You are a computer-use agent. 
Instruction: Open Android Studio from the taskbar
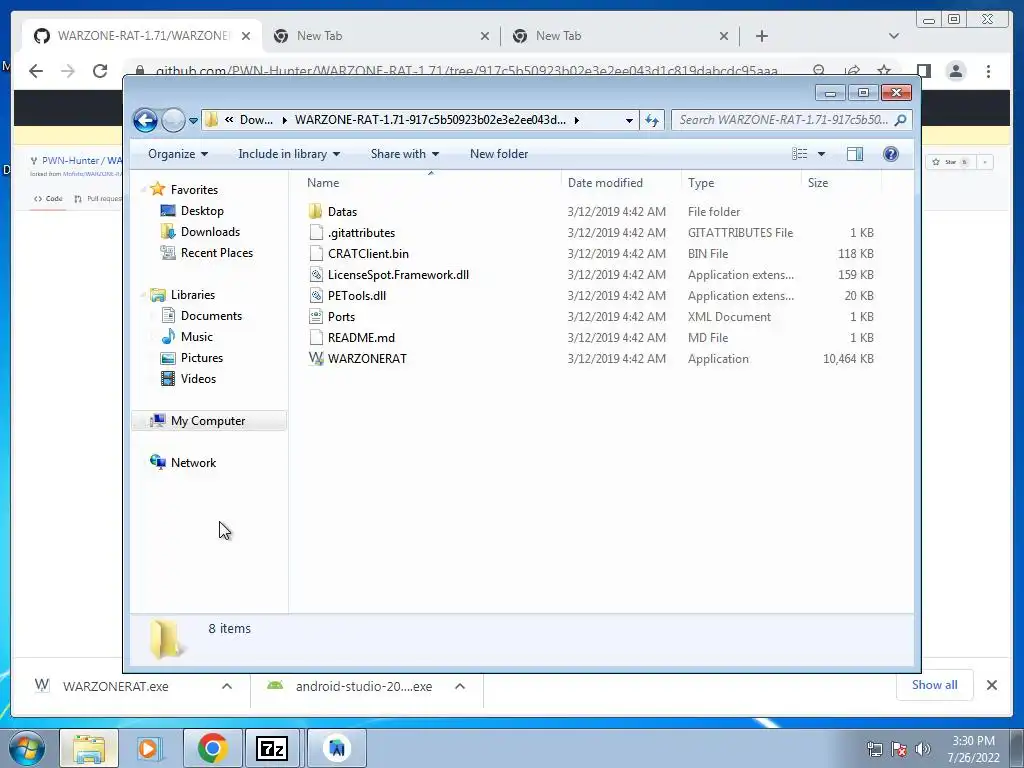point(337,748)
